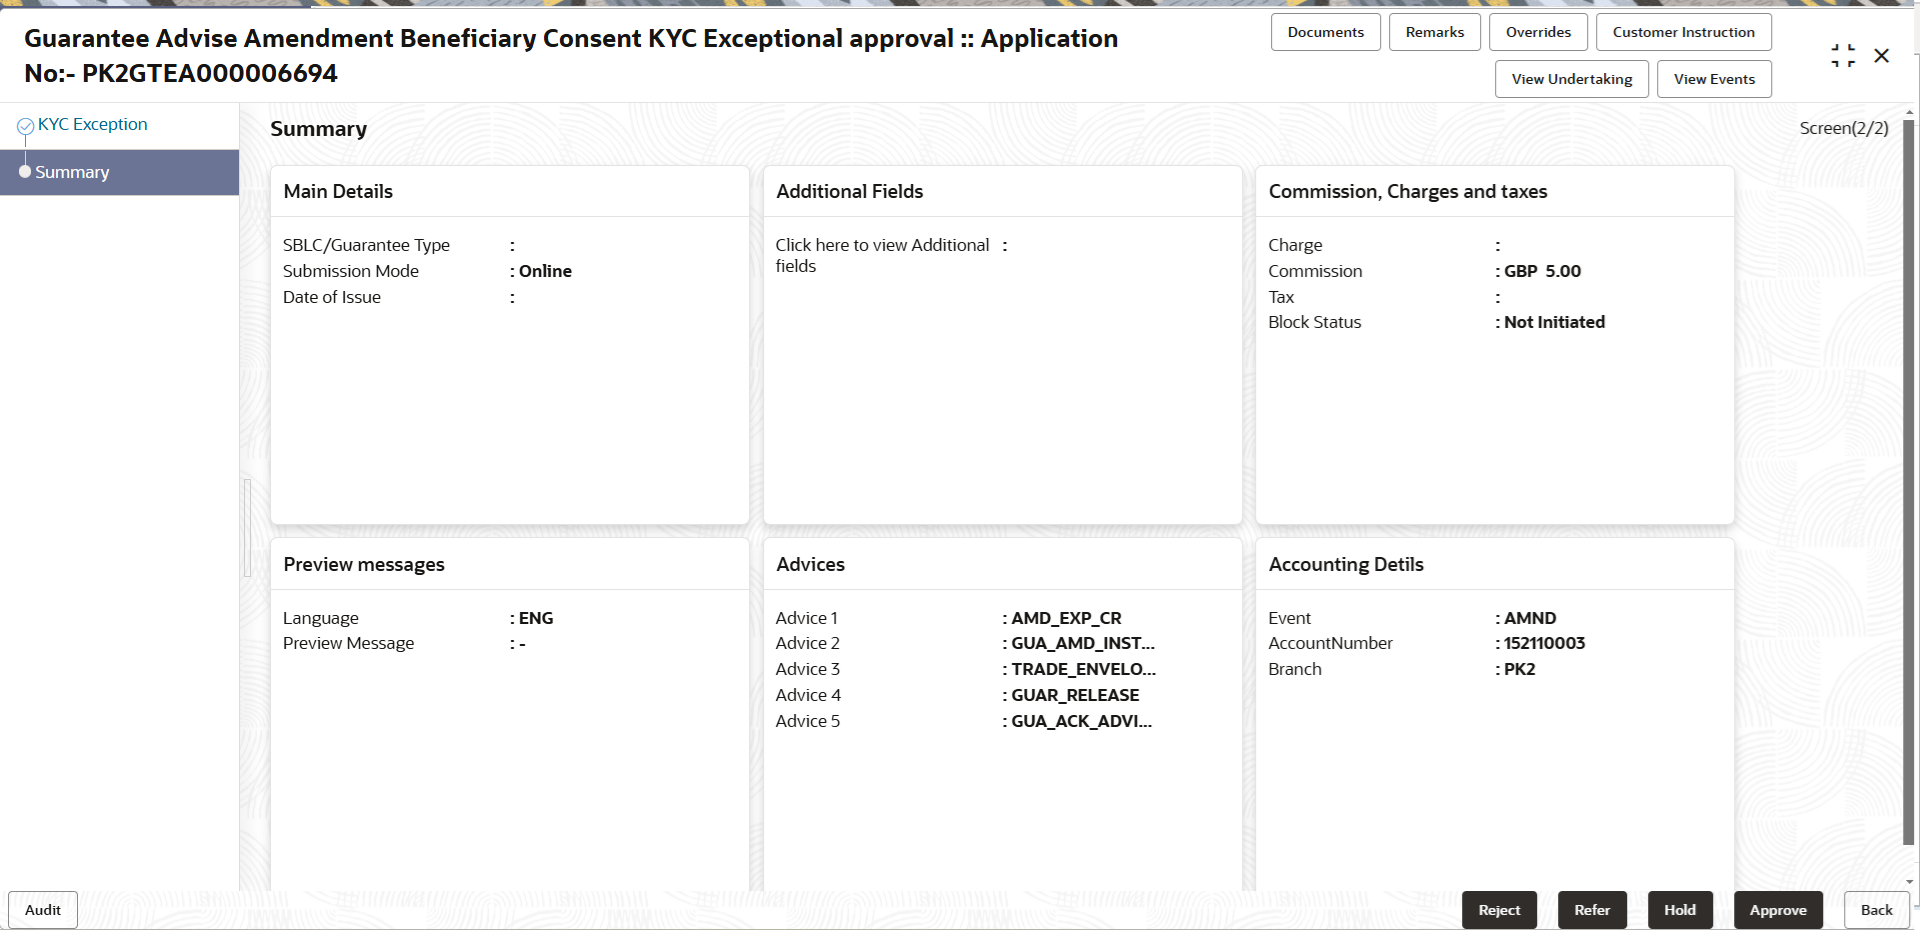
Task: Open the Documents panel
Action: 1325,31
